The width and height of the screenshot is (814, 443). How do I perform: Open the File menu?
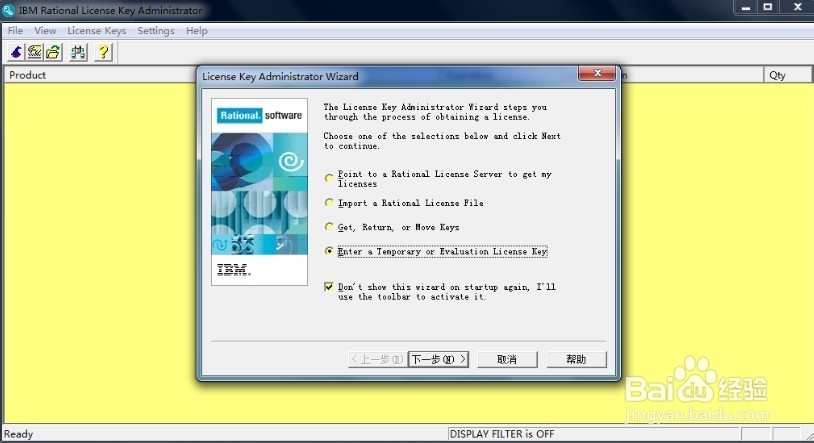tap(15, 31)
